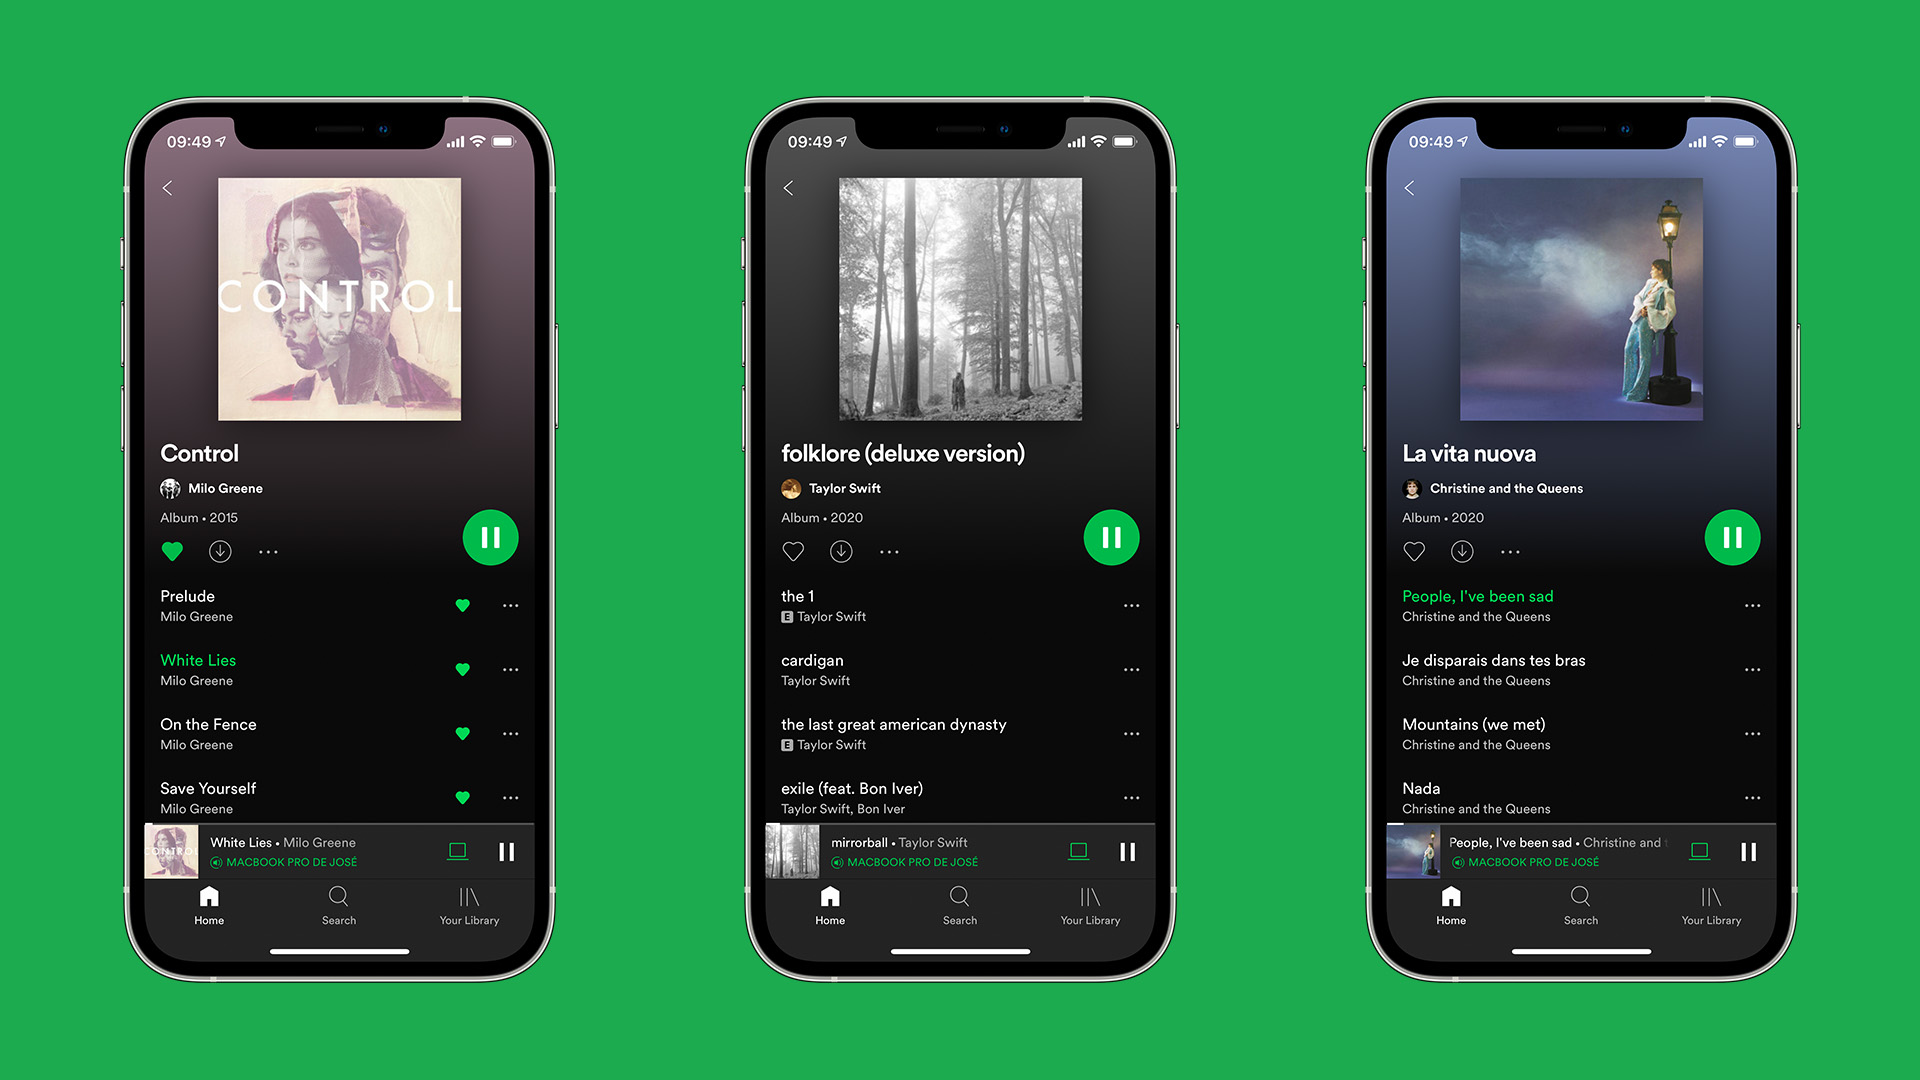Viewport: 1920px width, 1080px height.
Task: Like the folklore deluxe version album
Action: [x=793, y=551]
